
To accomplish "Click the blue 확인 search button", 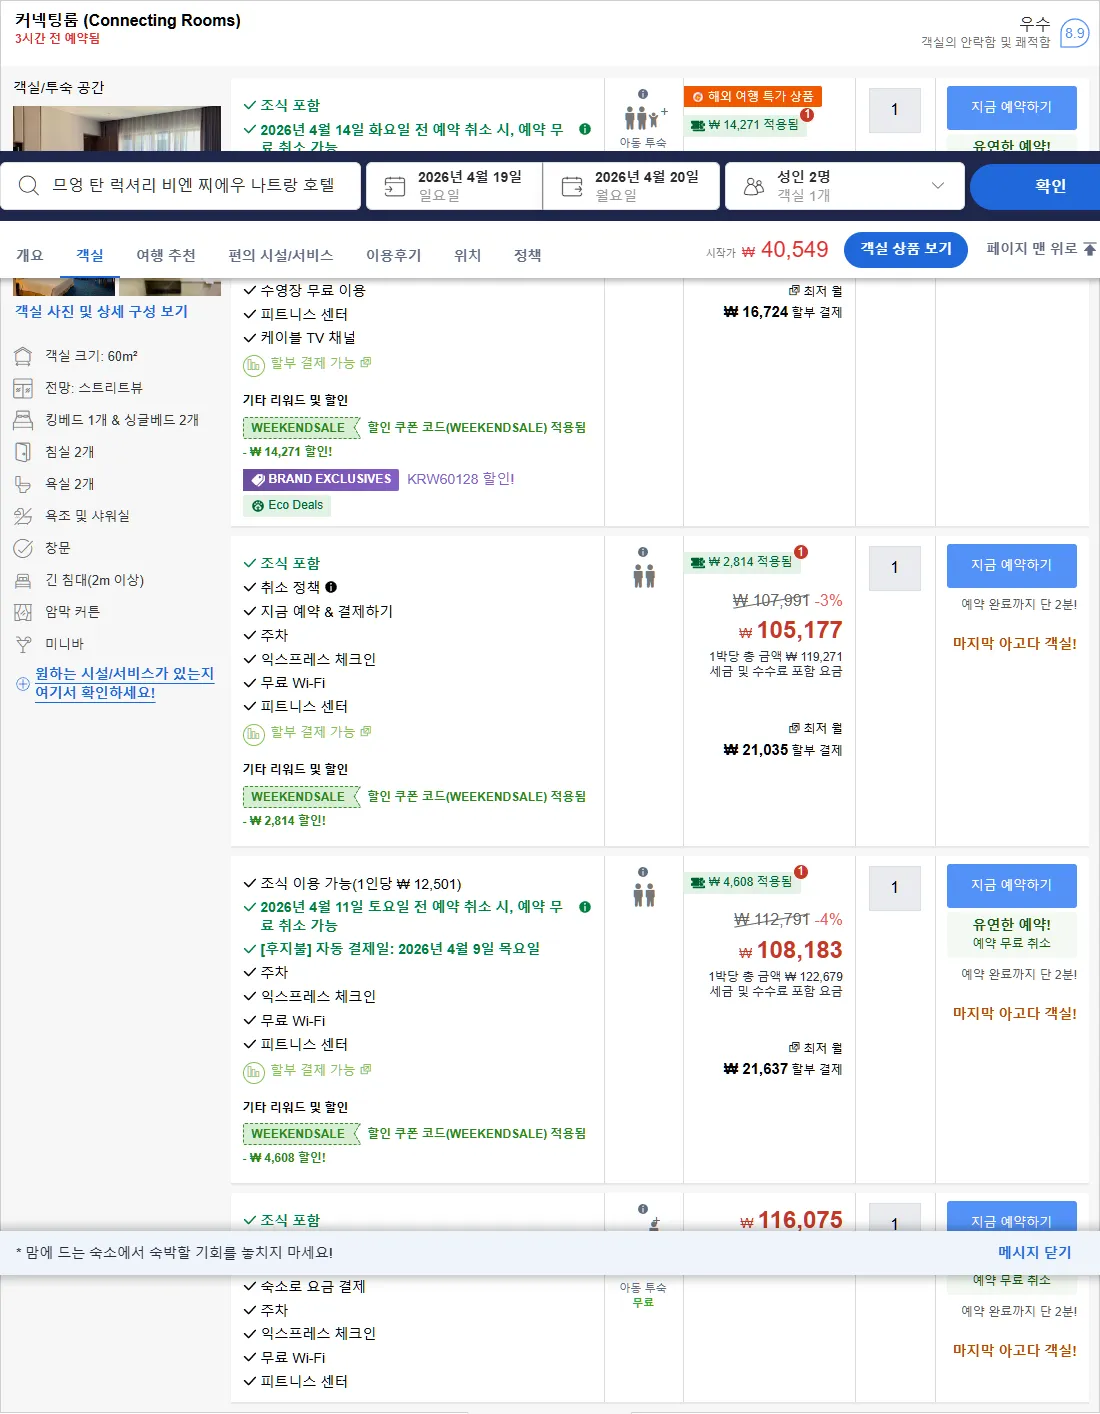I will click(1035, 186).
